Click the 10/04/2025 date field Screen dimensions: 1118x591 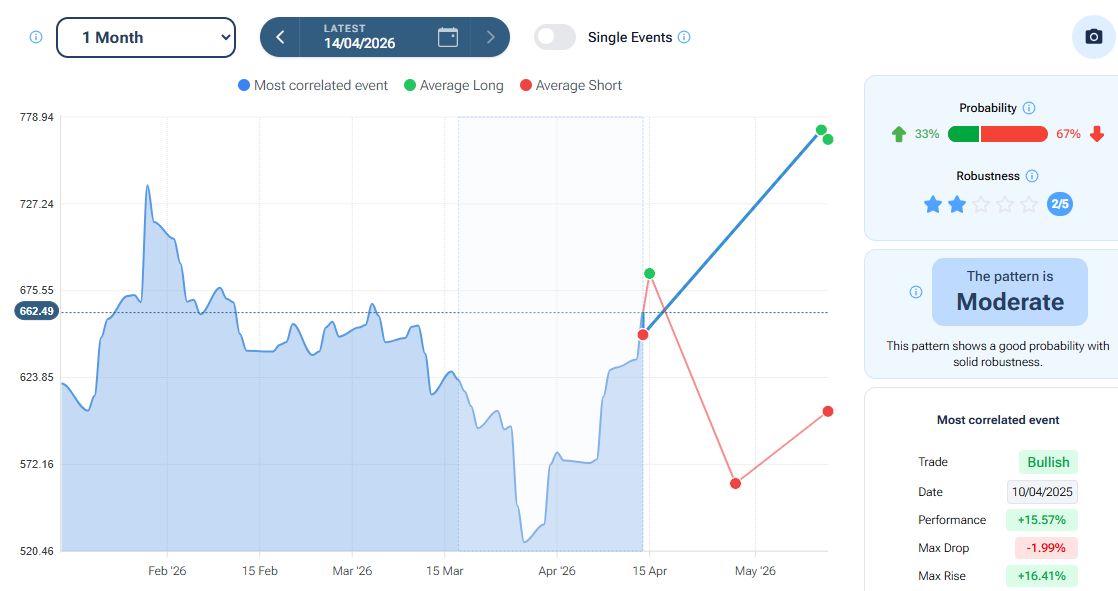1042,492
